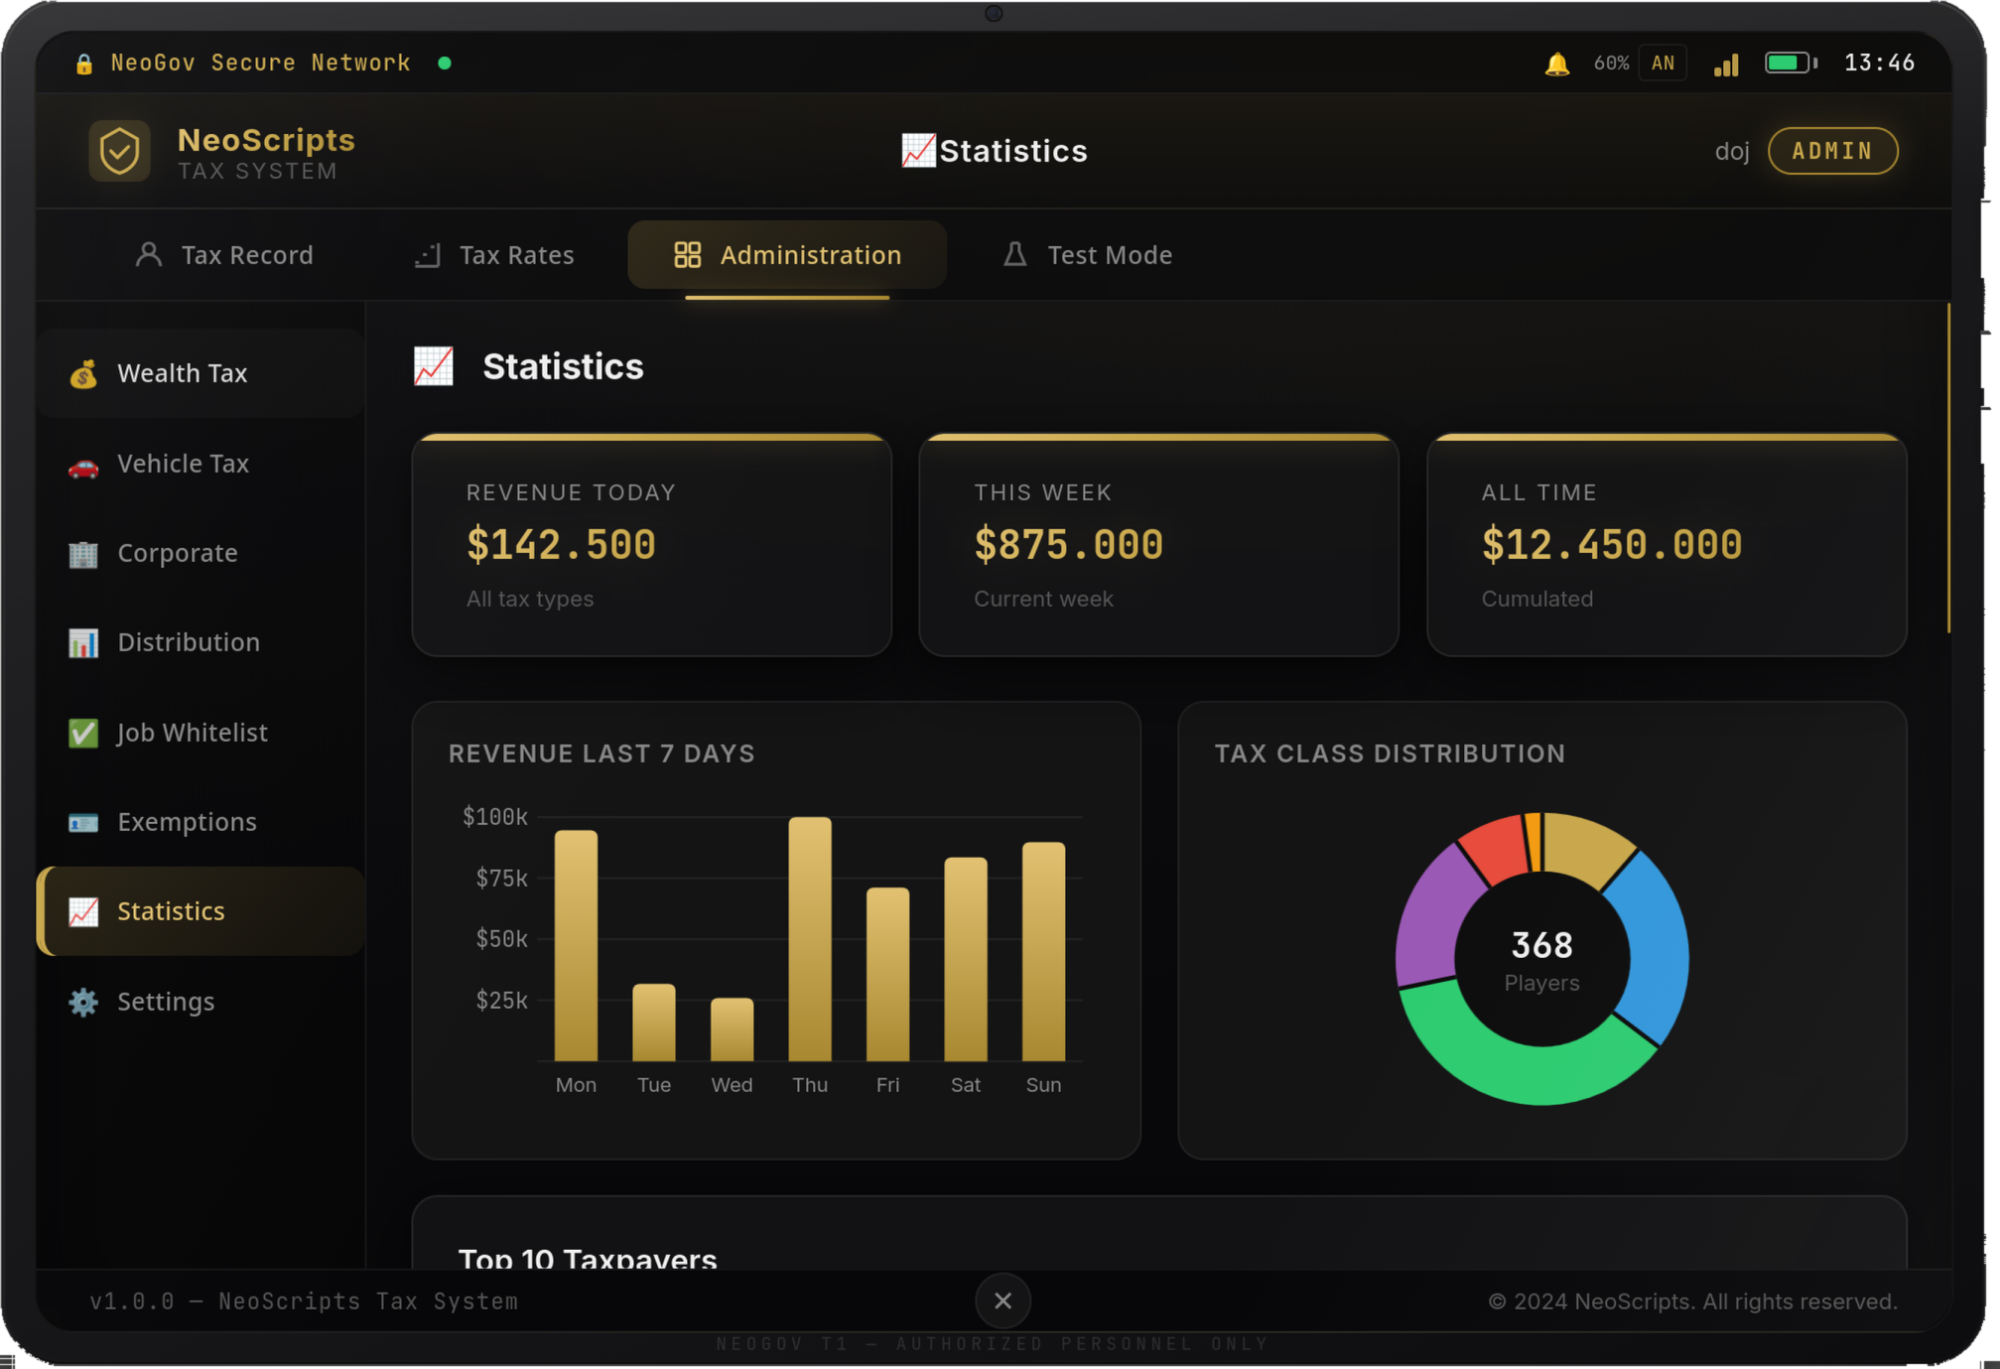Click the Revenue Today card
The height and width of the screenshot is (1369, 2000).
652,546
